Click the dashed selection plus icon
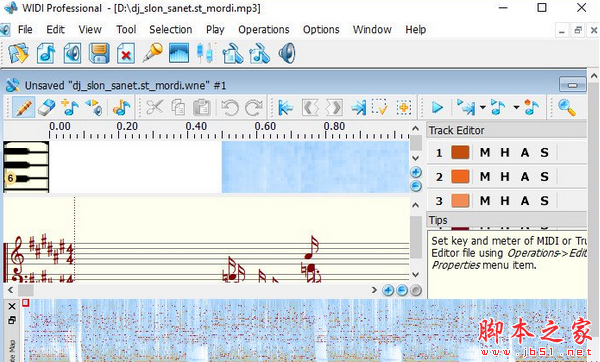 click(x=404, y=108)
